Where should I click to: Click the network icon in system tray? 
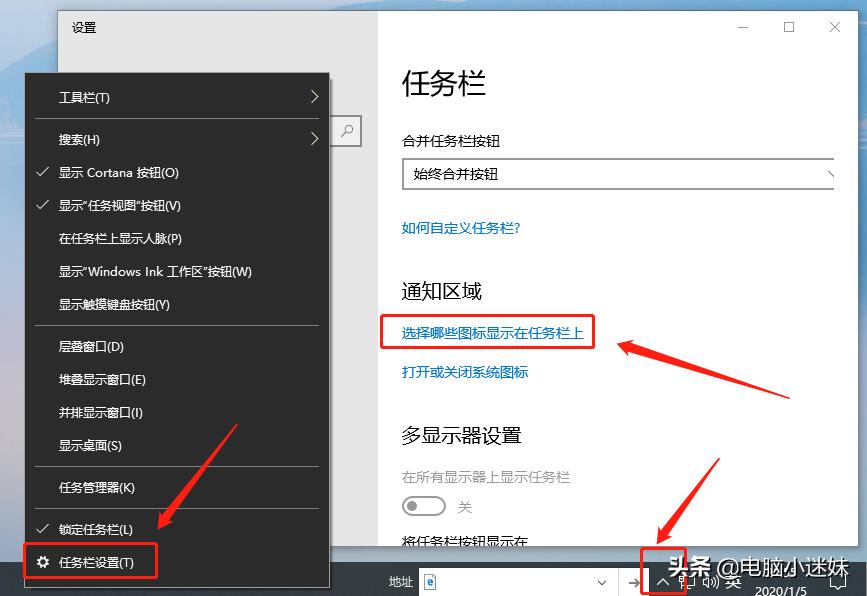coord(683,581)
